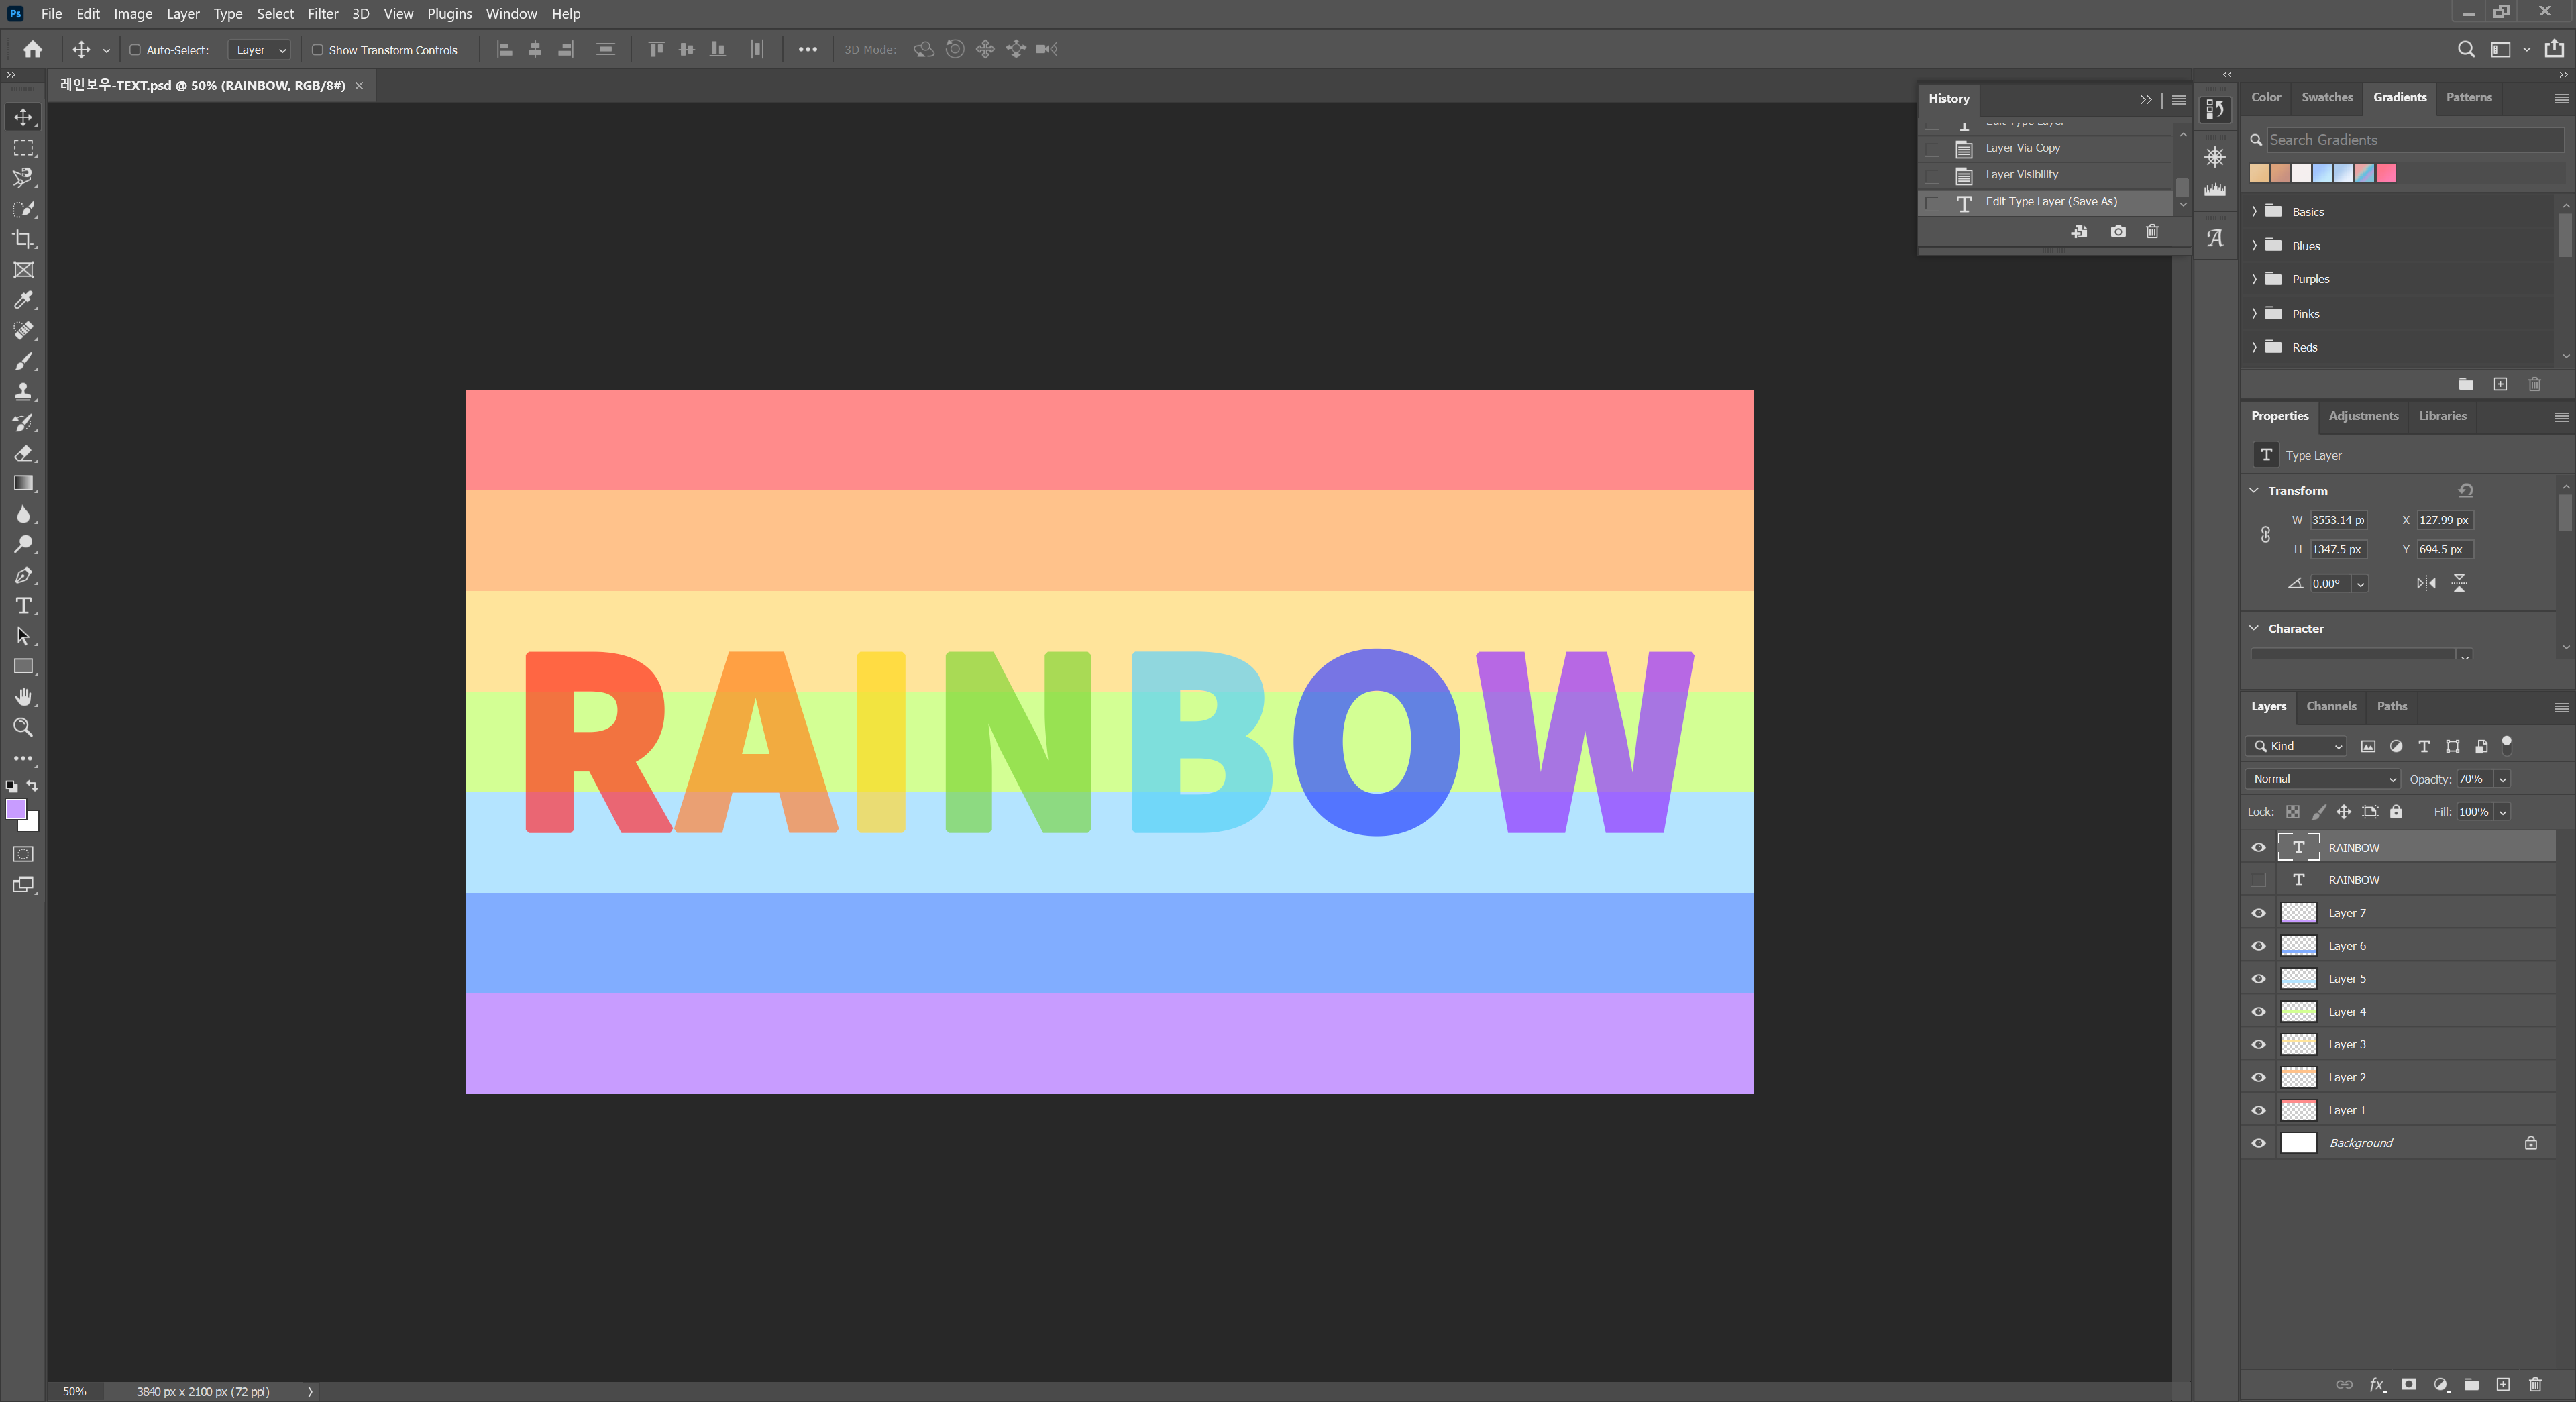Select the Horizontal Type tool

pos(23,606)
